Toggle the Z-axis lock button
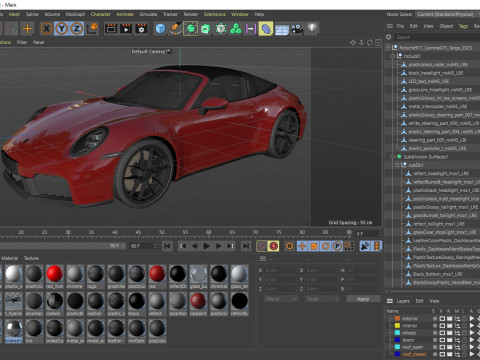 point(77,29)
